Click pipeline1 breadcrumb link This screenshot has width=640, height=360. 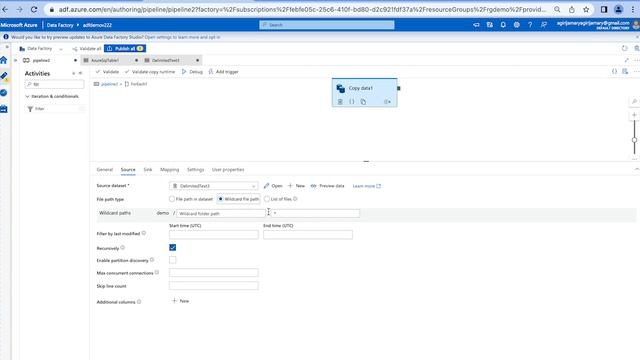click(109, 84)
